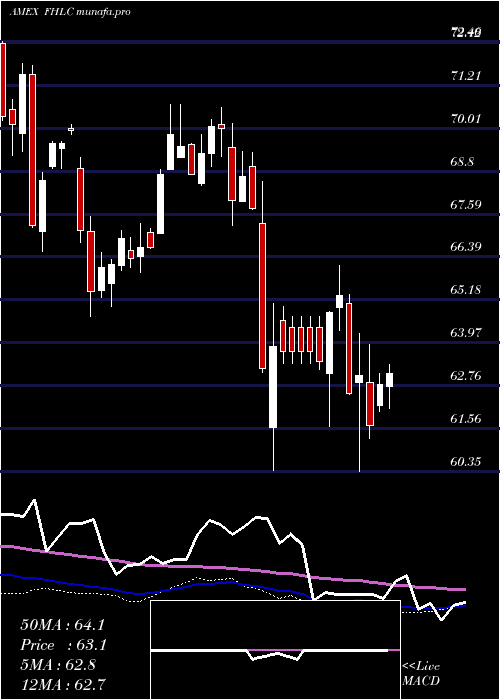Click the 62.76 price axis label
Screen dimensions: 500x700
[x=466, y=376]
